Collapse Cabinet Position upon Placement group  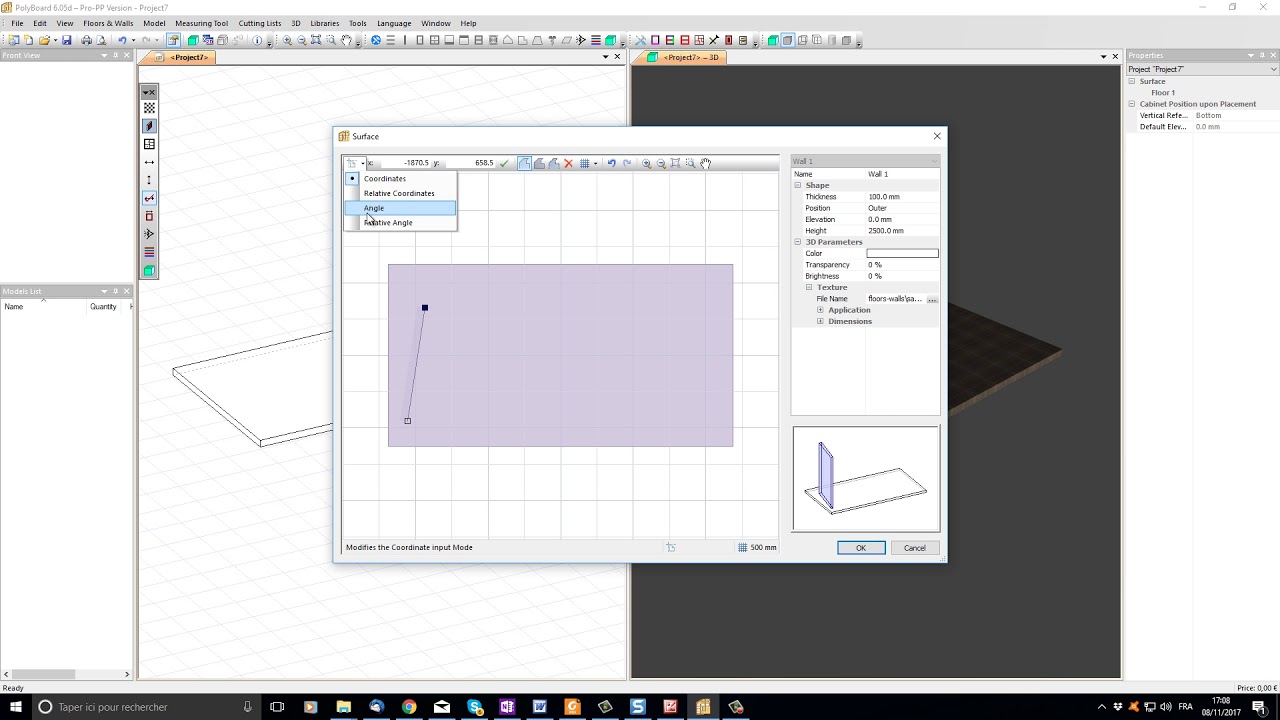[x=1132, y=104]
